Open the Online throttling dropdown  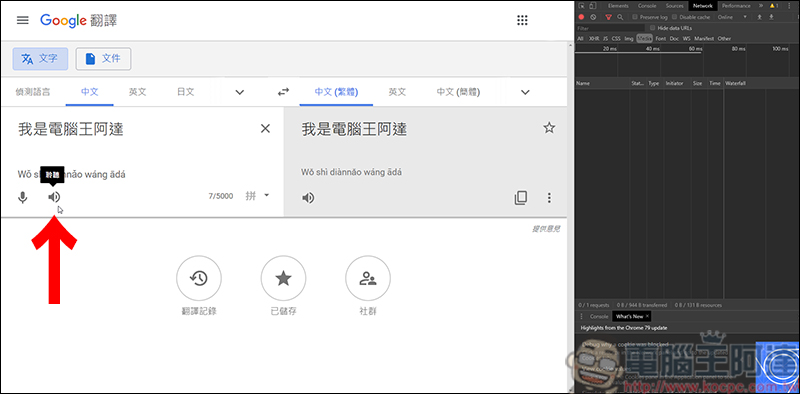click(733, 17)
